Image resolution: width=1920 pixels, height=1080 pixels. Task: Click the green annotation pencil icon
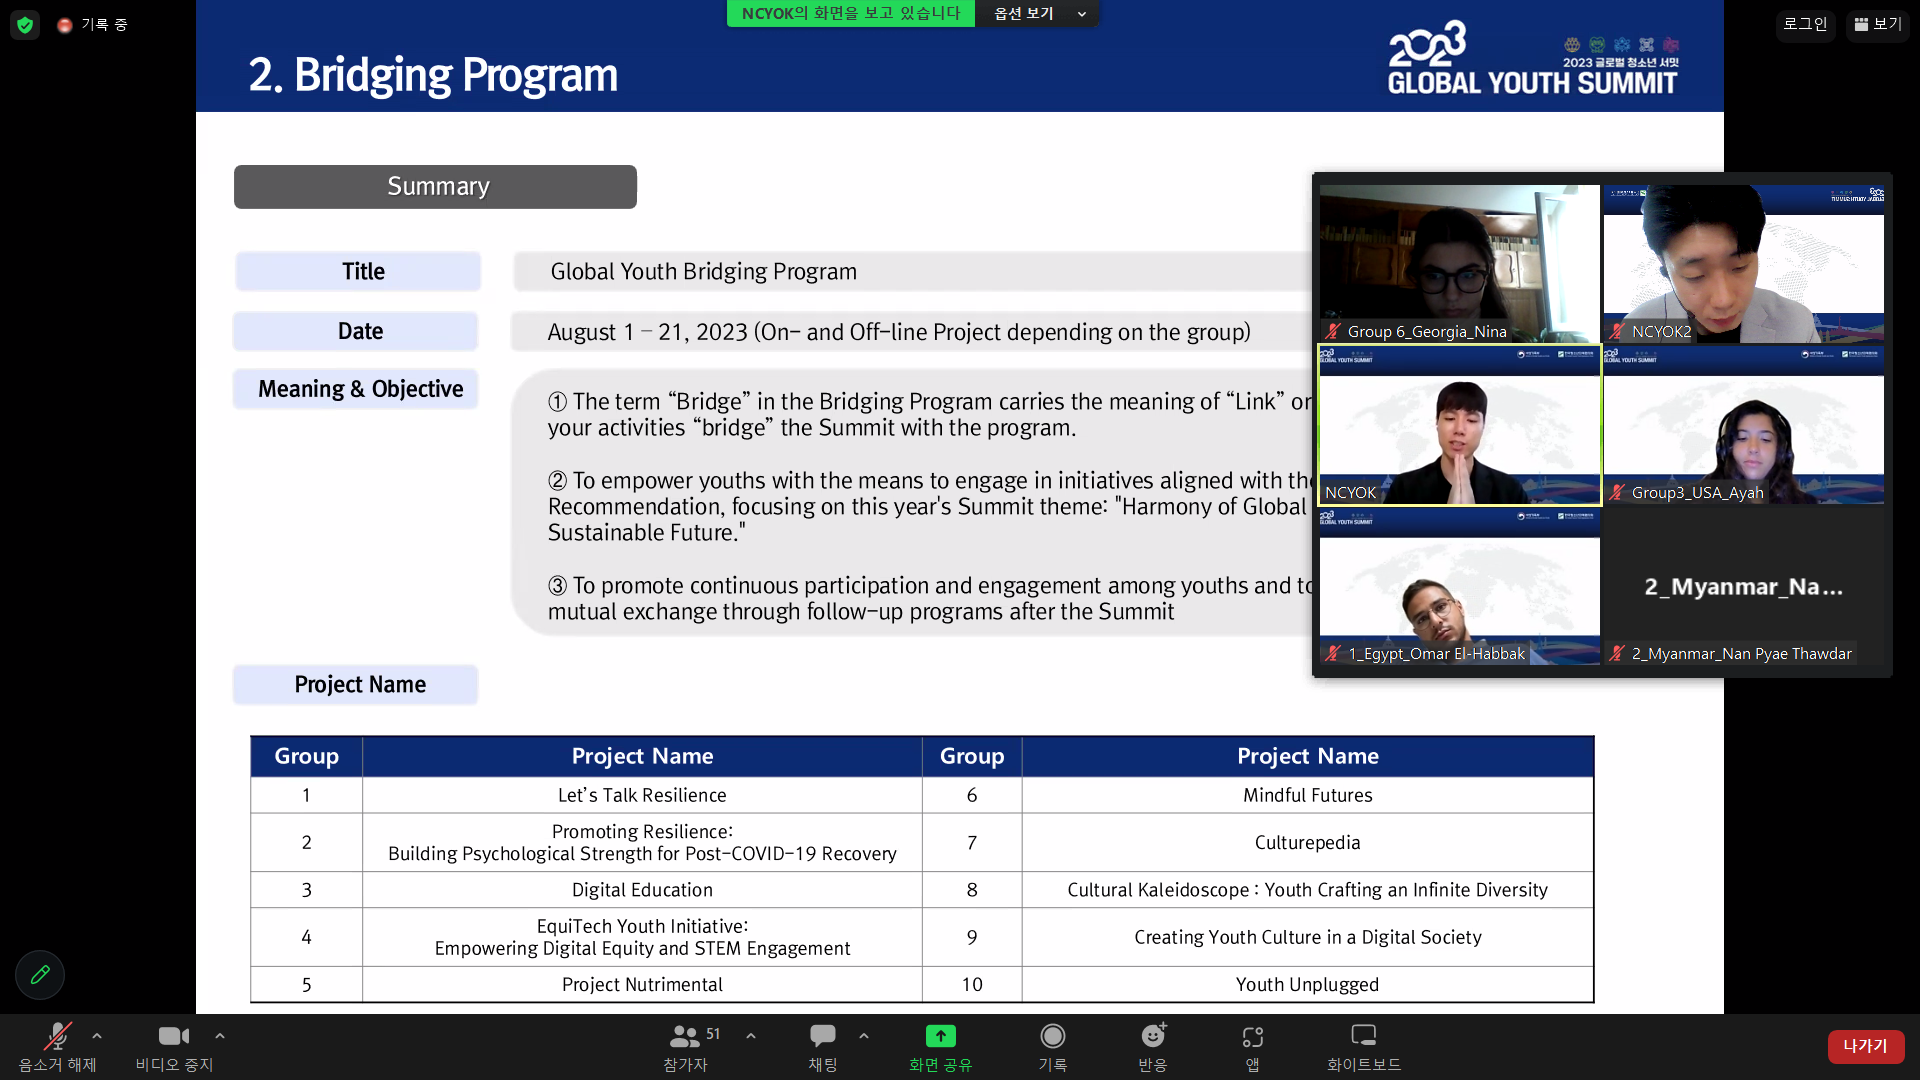click(40, 974)
